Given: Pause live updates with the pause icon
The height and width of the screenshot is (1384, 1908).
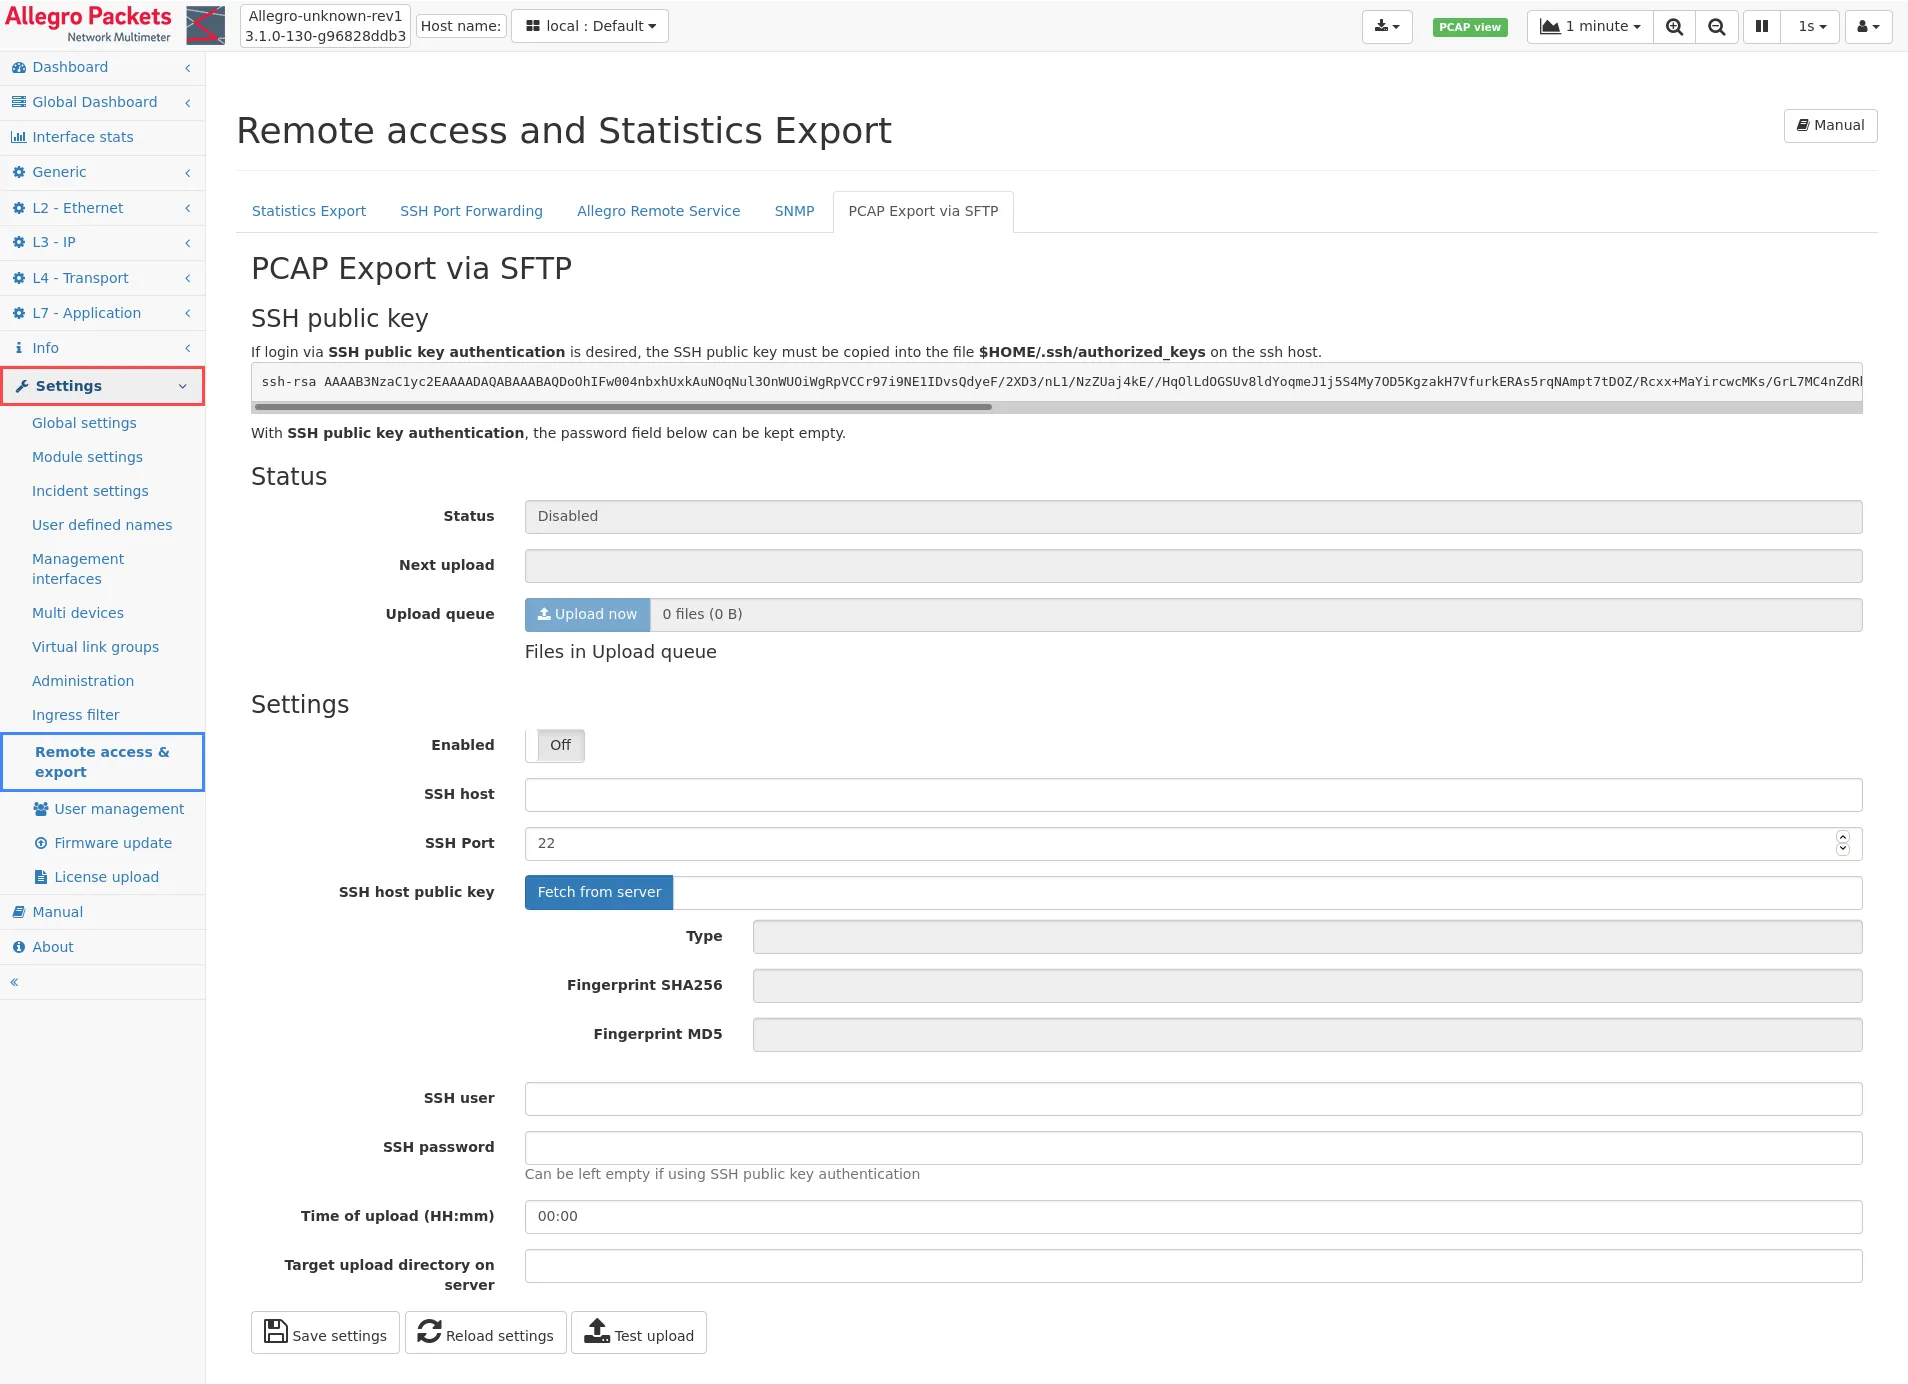Looking at the screenshot, I should click(1762, 27).
